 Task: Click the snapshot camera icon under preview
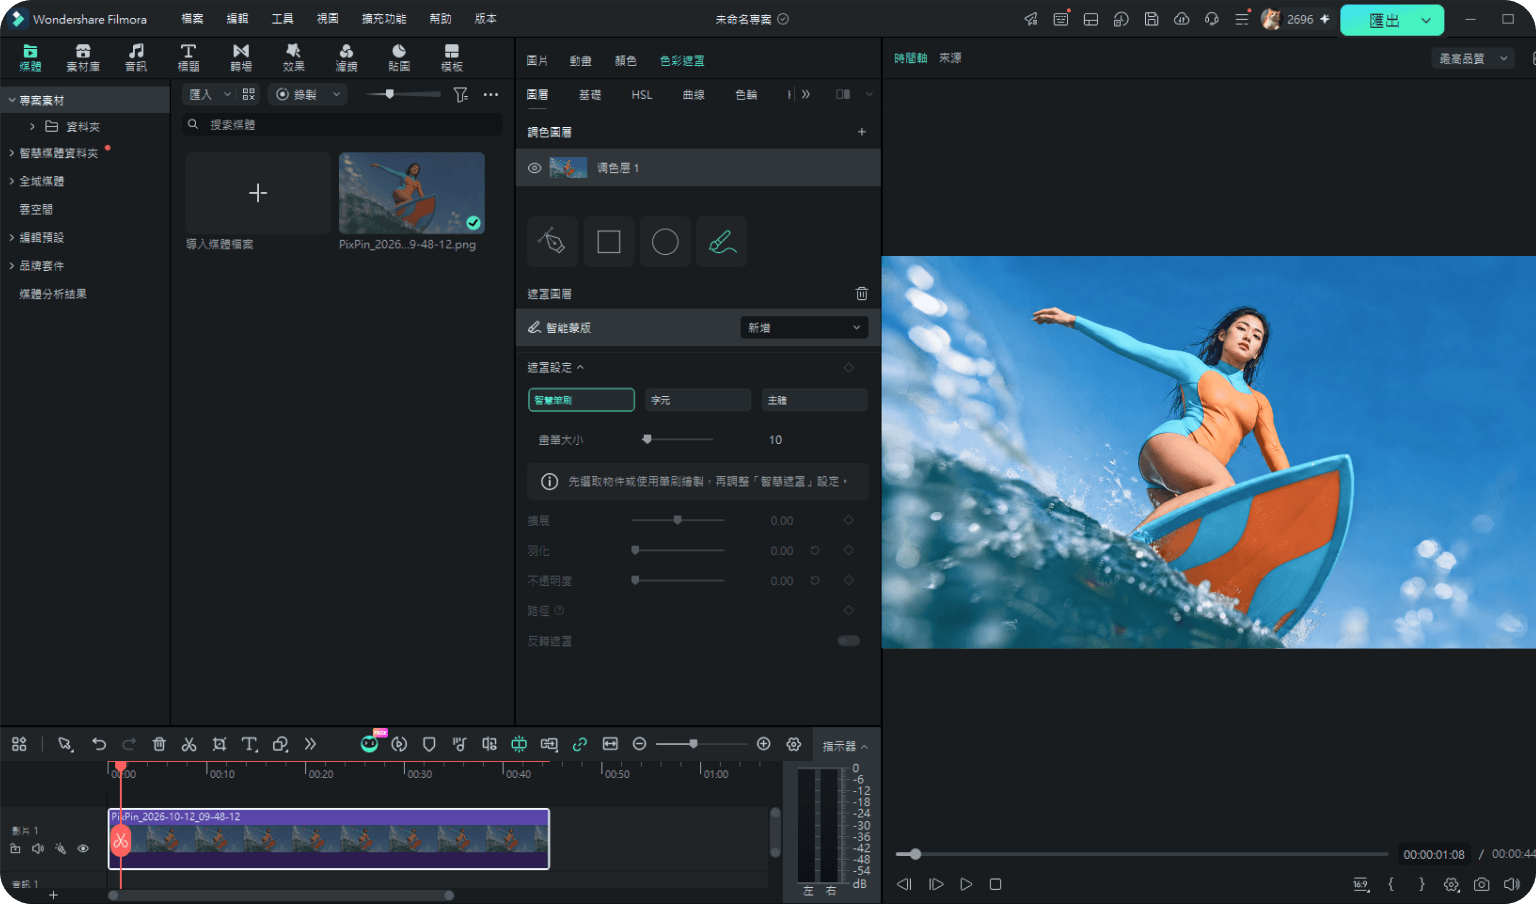pos(1482,884)
